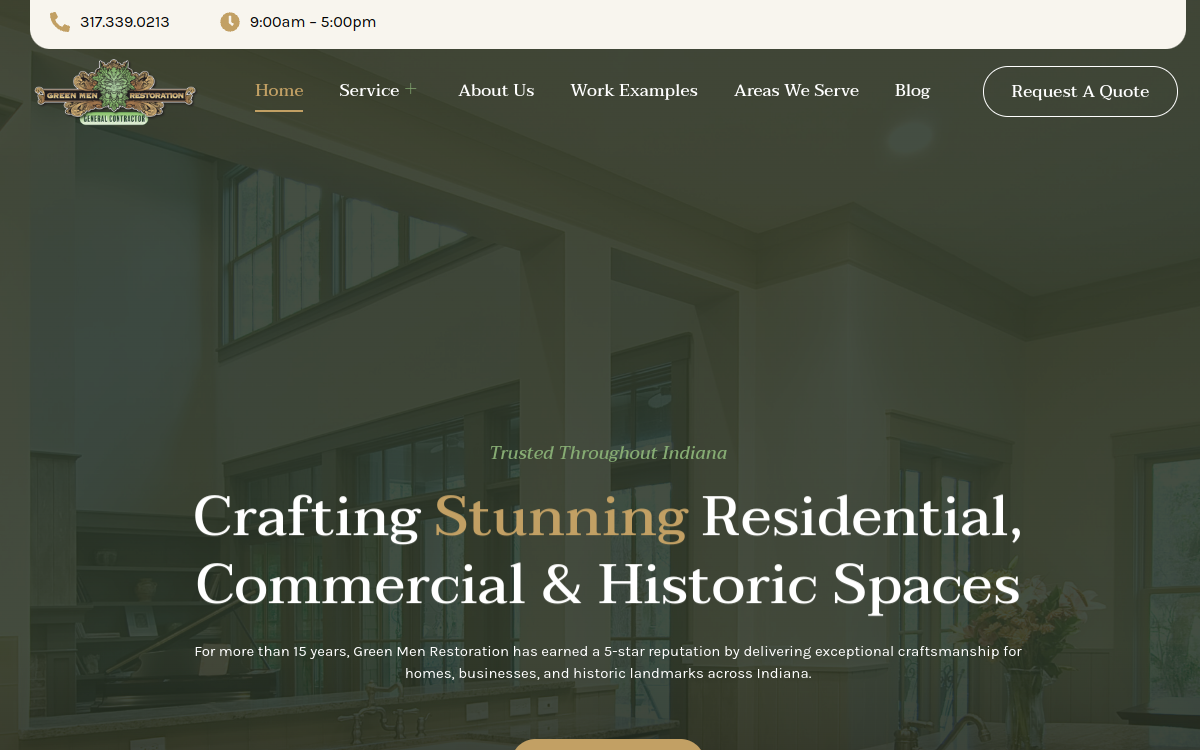This screenshot has width=1200, height=750.
Task: Click the clock icon beside business hours
Action: click(x=230, y=22)
